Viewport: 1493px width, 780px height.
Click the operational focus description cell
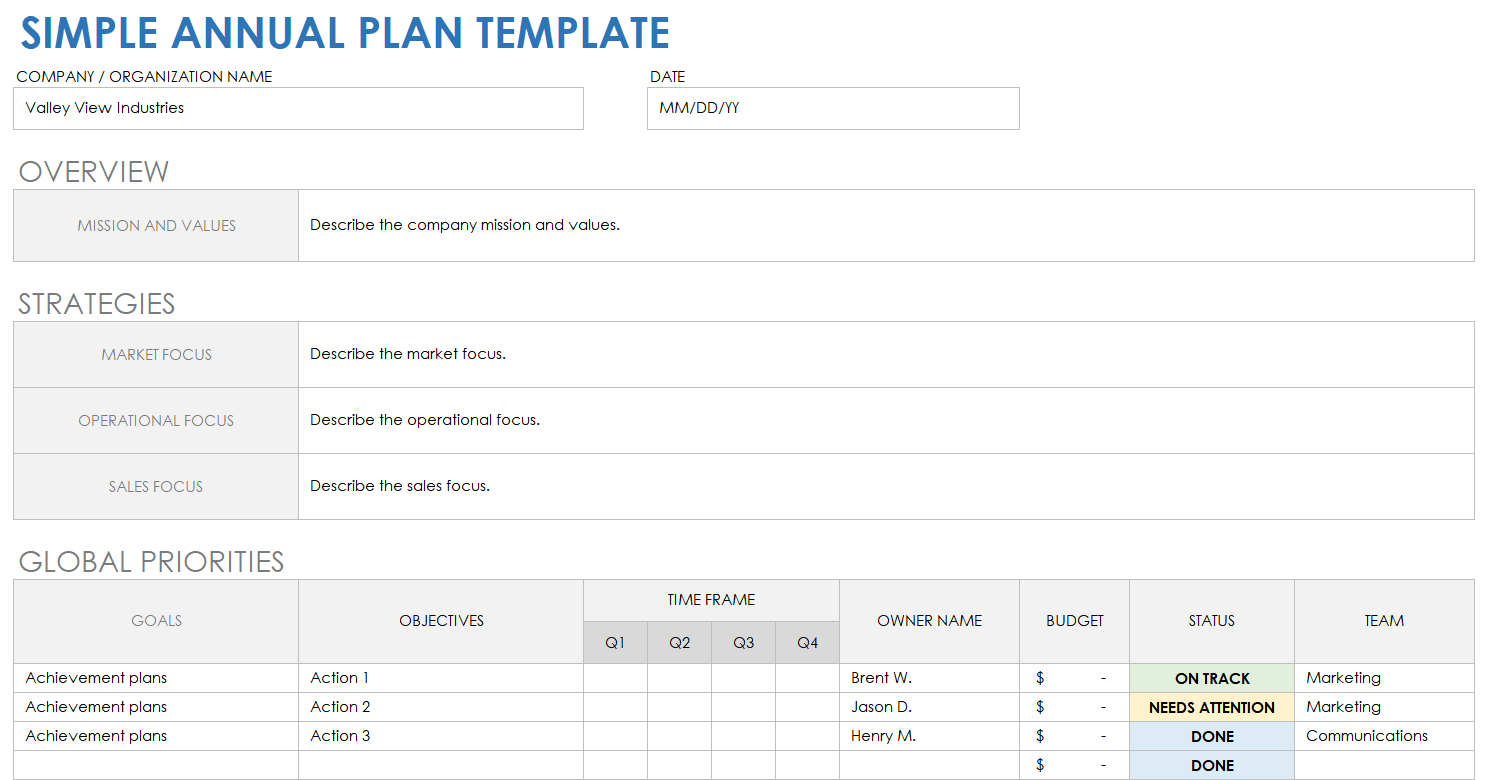885,420
